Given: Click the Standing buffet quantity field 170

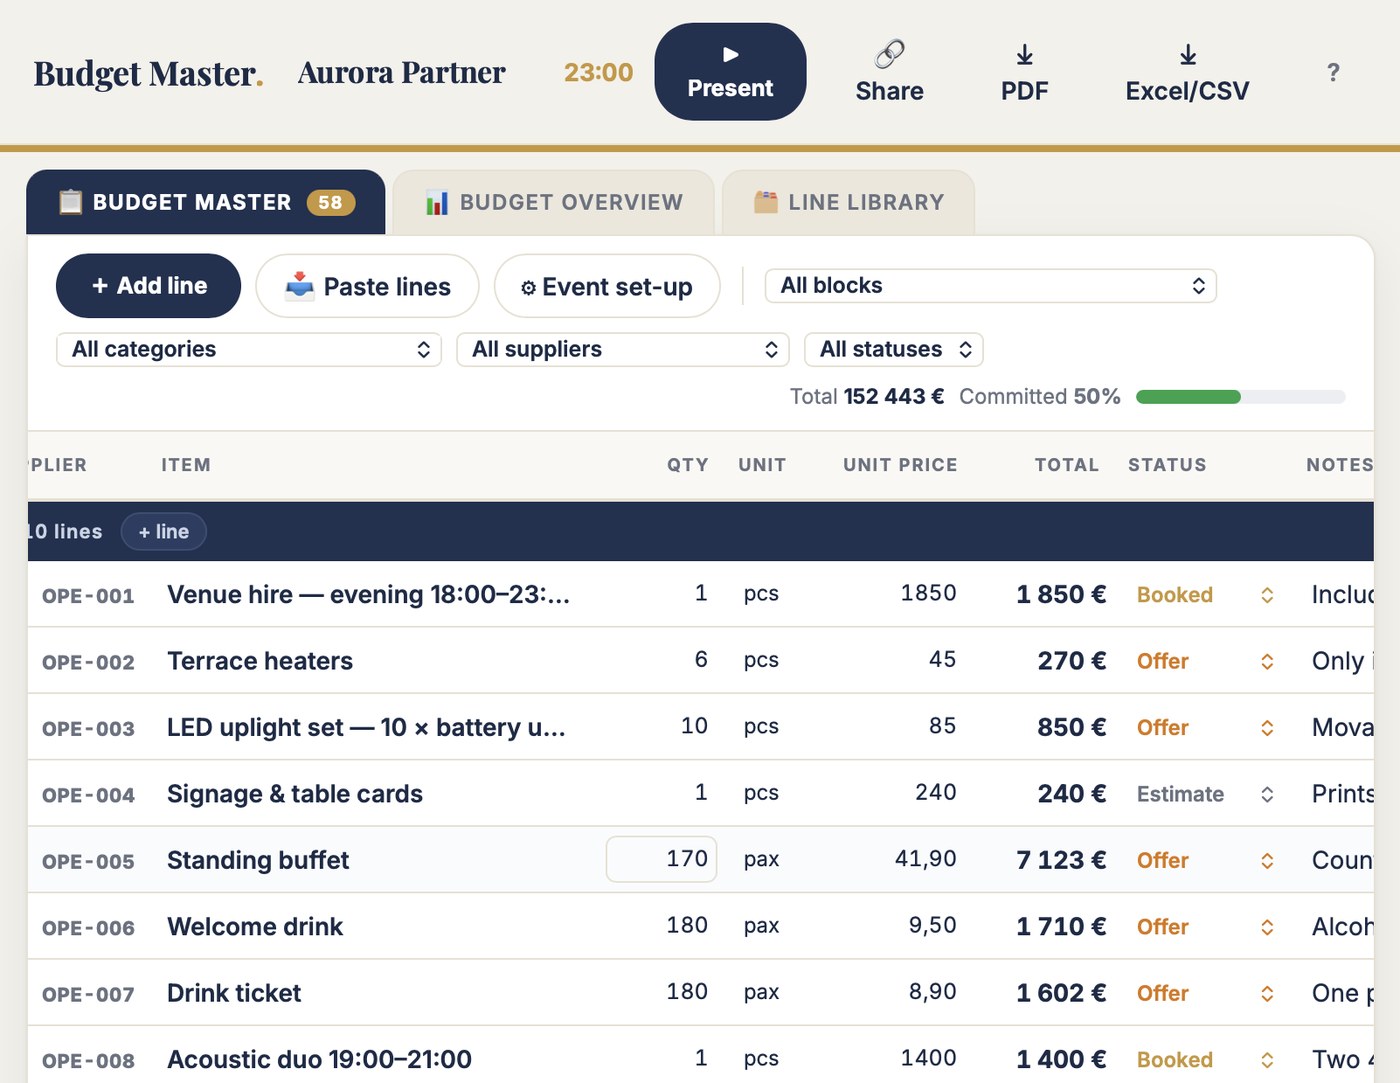Looking at the screenshot, I should [661, 859].
